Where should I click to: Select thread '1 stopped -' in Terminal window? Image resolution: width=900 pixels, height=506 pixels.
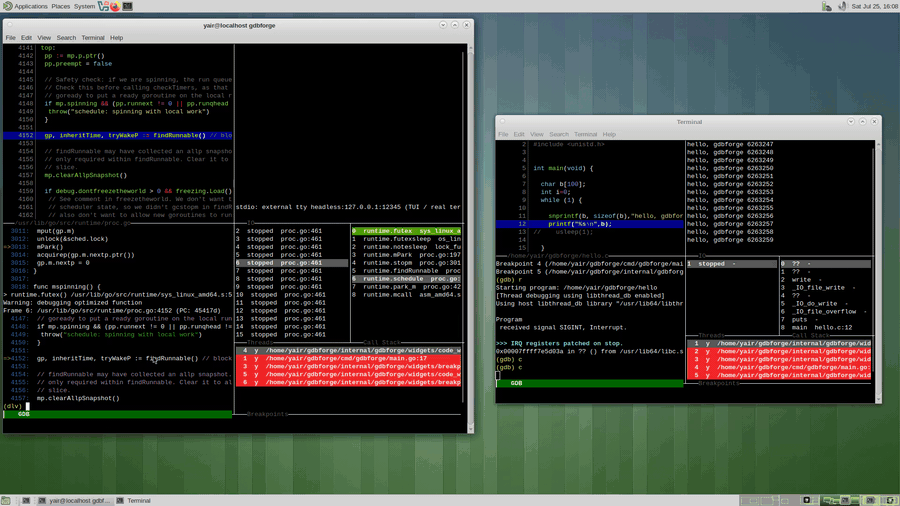point(732,264)
